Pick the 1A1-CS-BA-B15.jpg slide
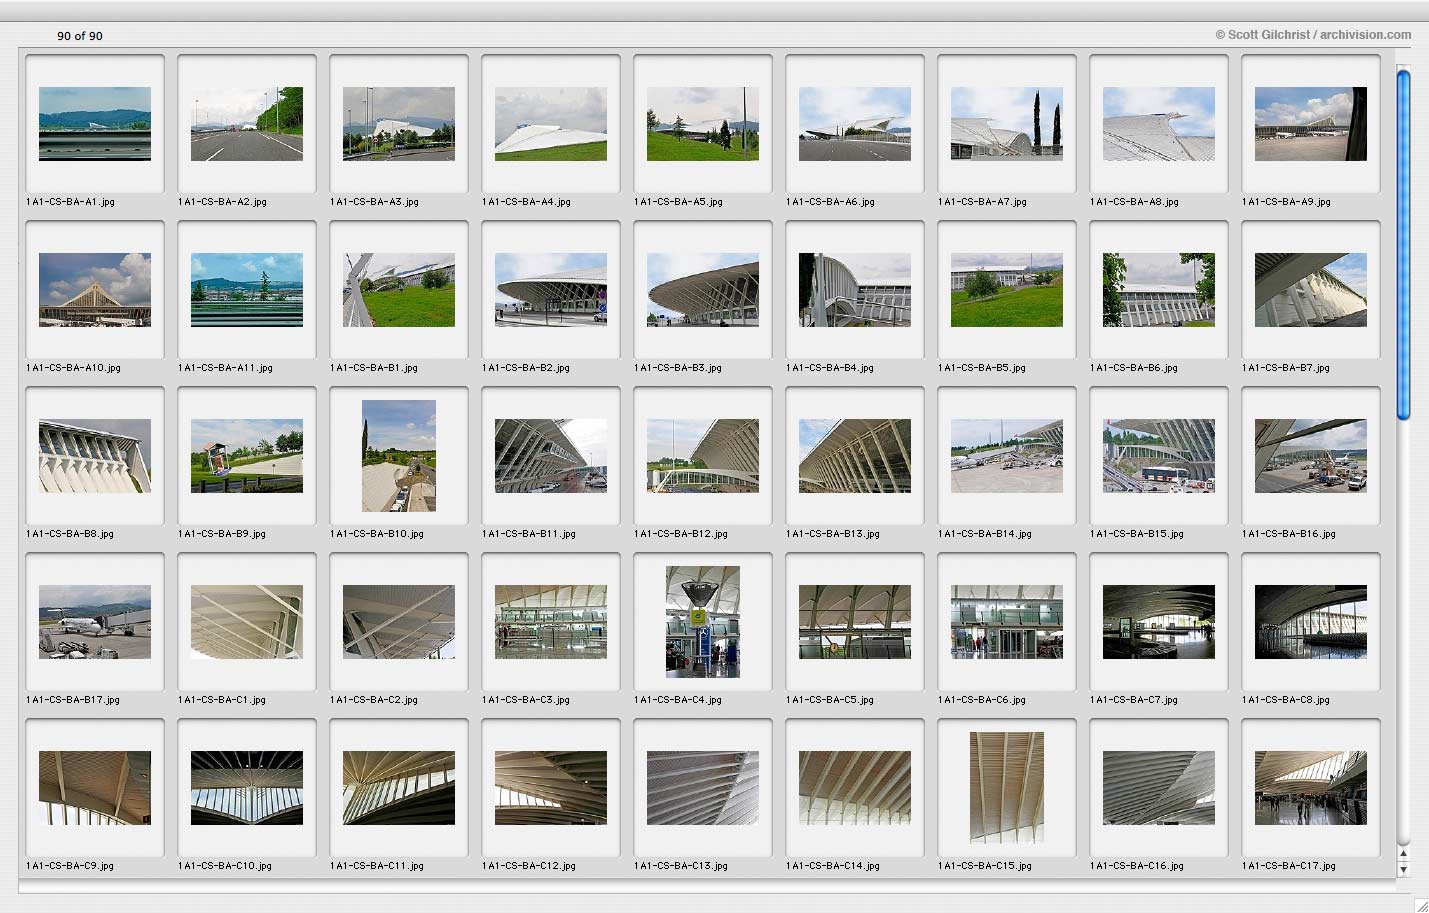Viewport: 1429px width, 913px height. coord(1159,456)
